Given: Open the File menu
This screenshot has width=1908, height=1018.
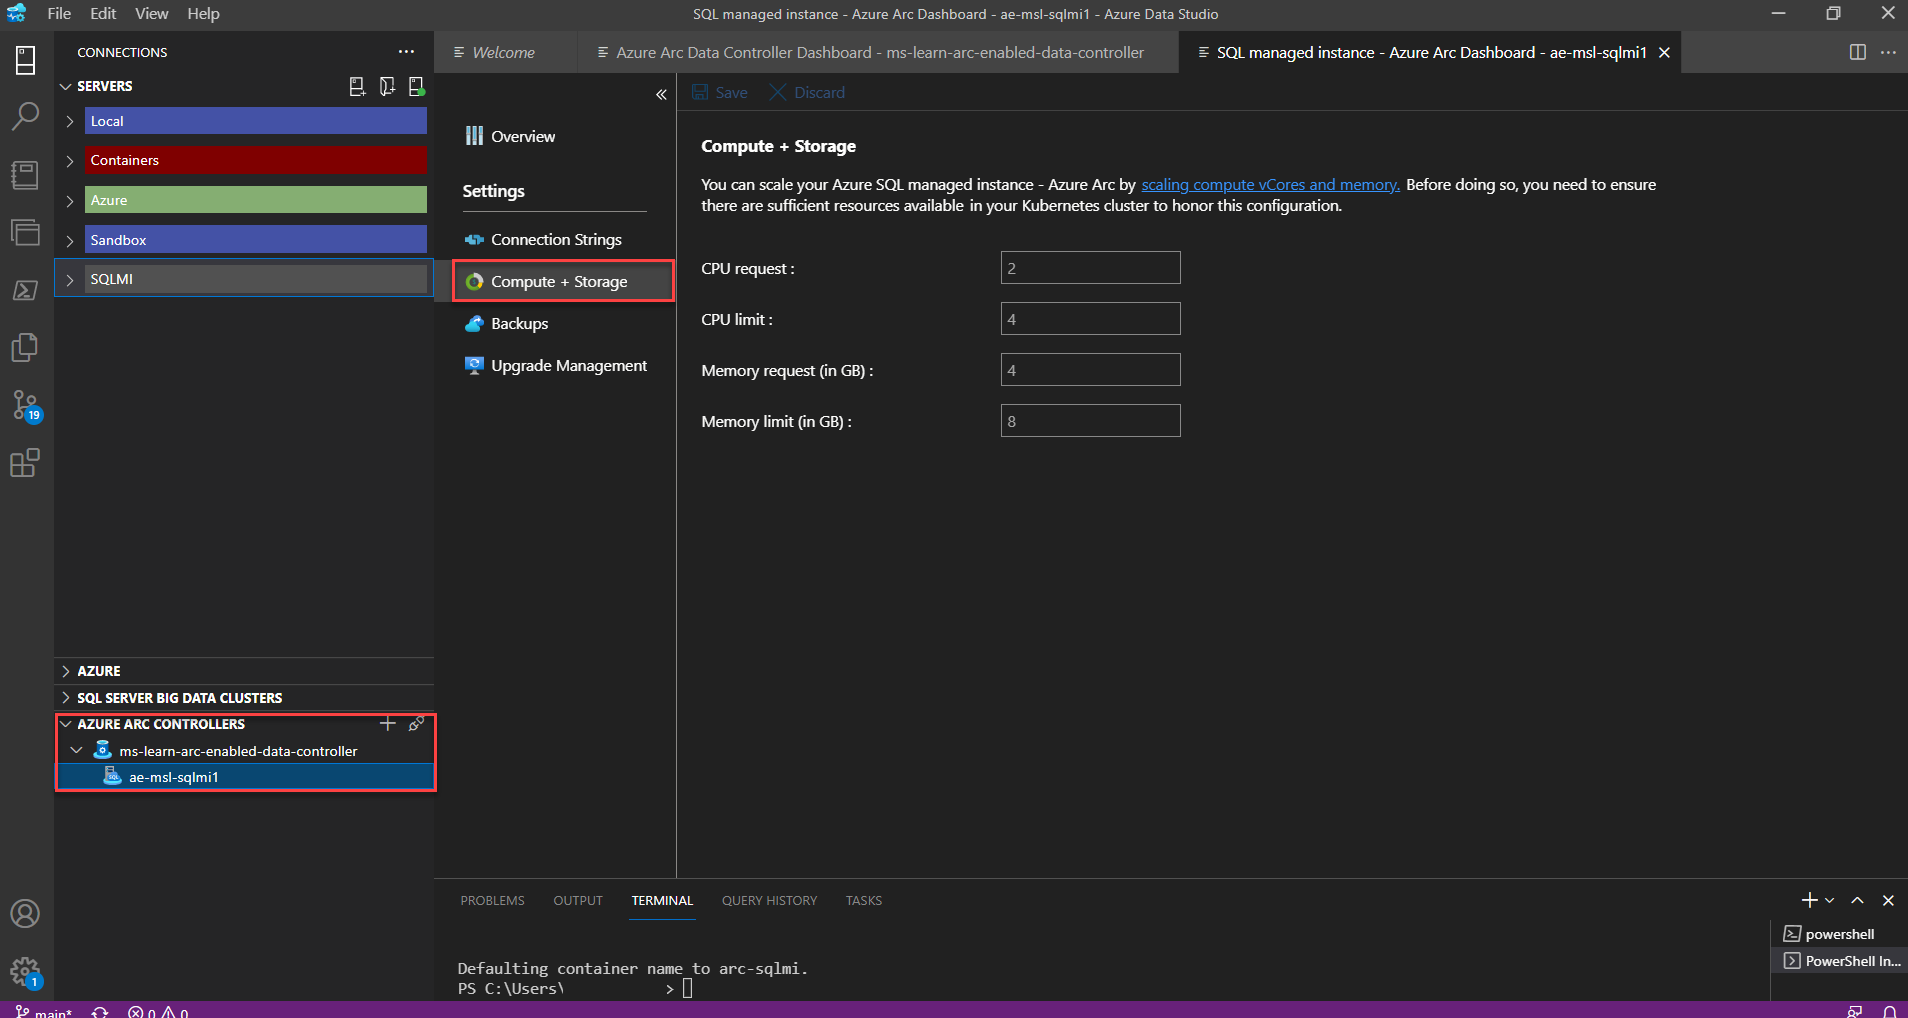Looking at the screenshot, I should point(59,14).
